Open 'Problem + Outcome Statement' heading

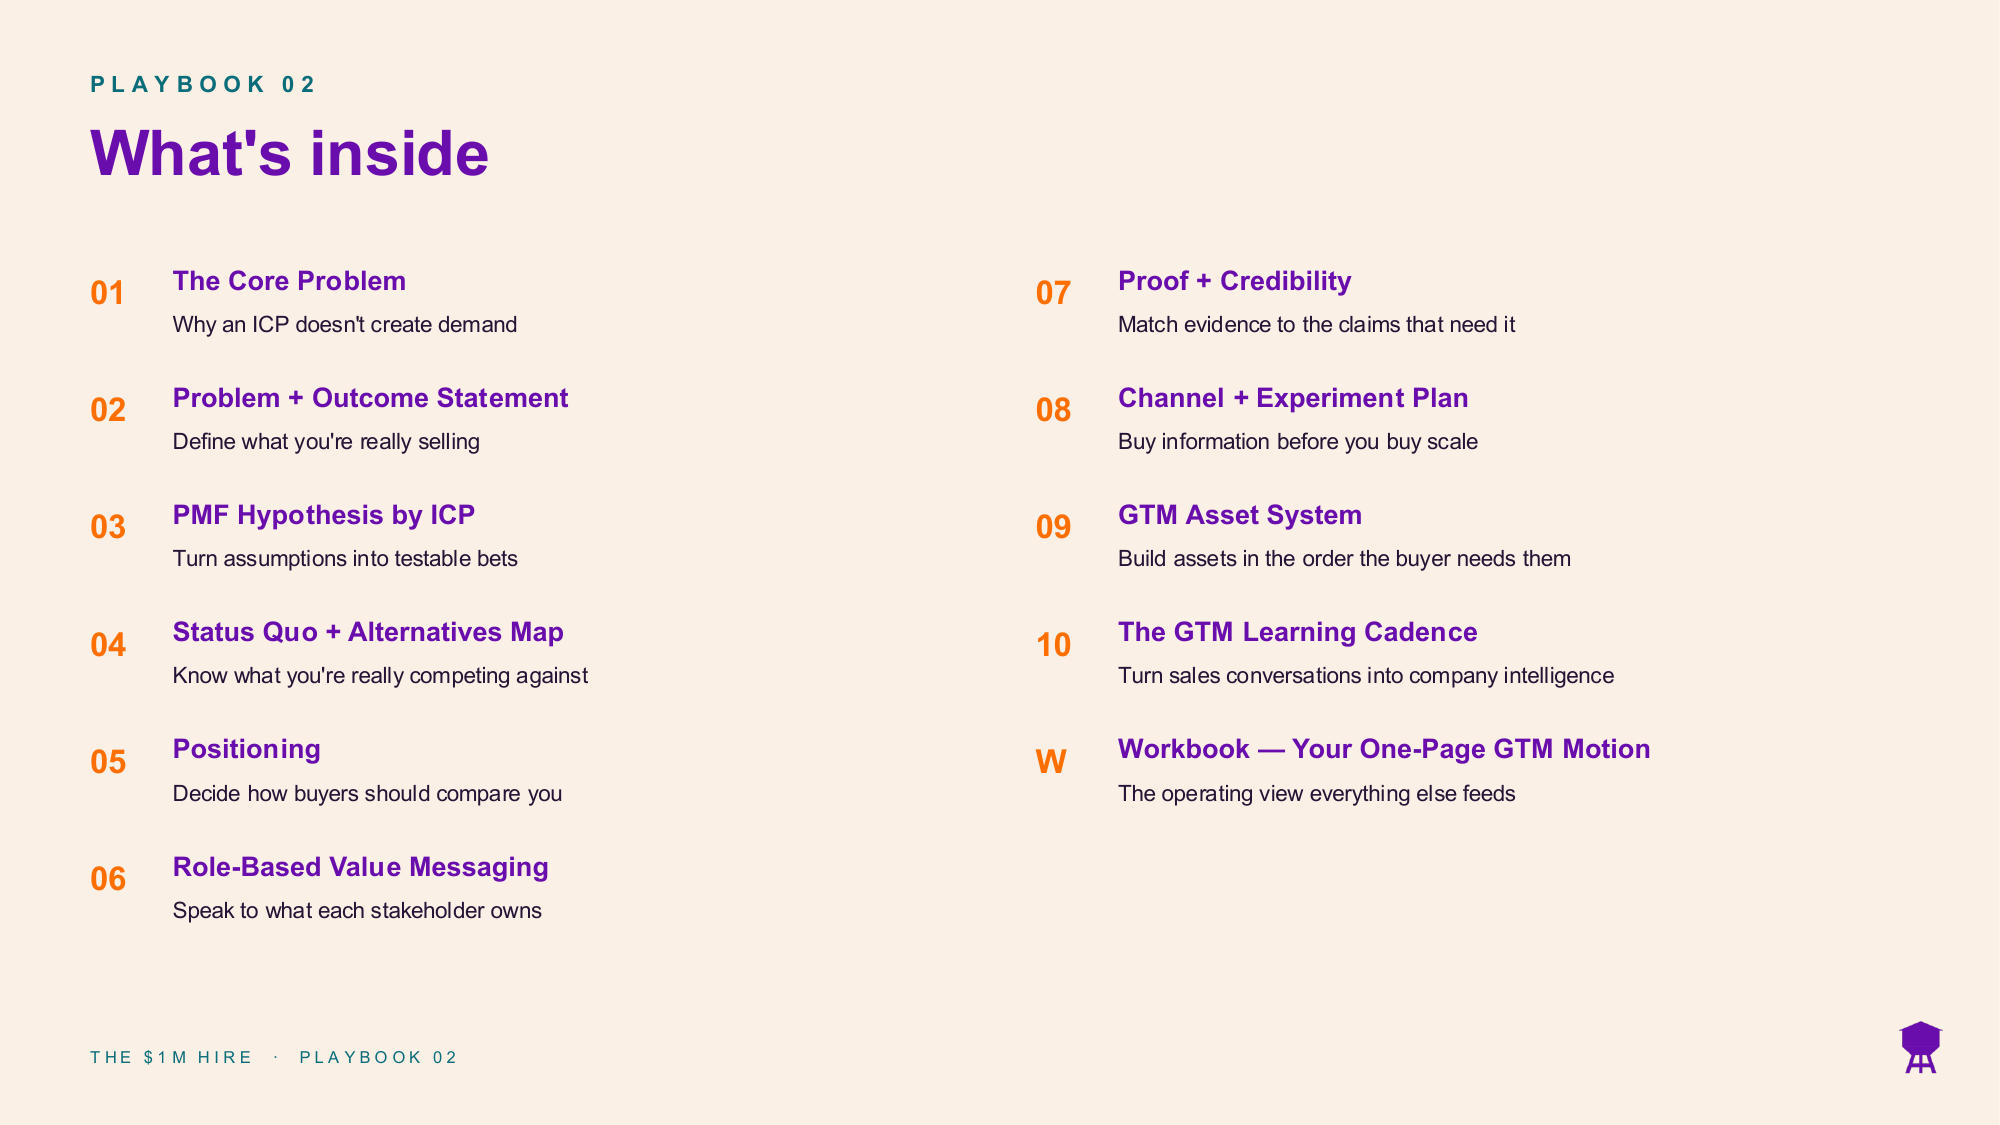pyautogui.click(x=370, y=398)
